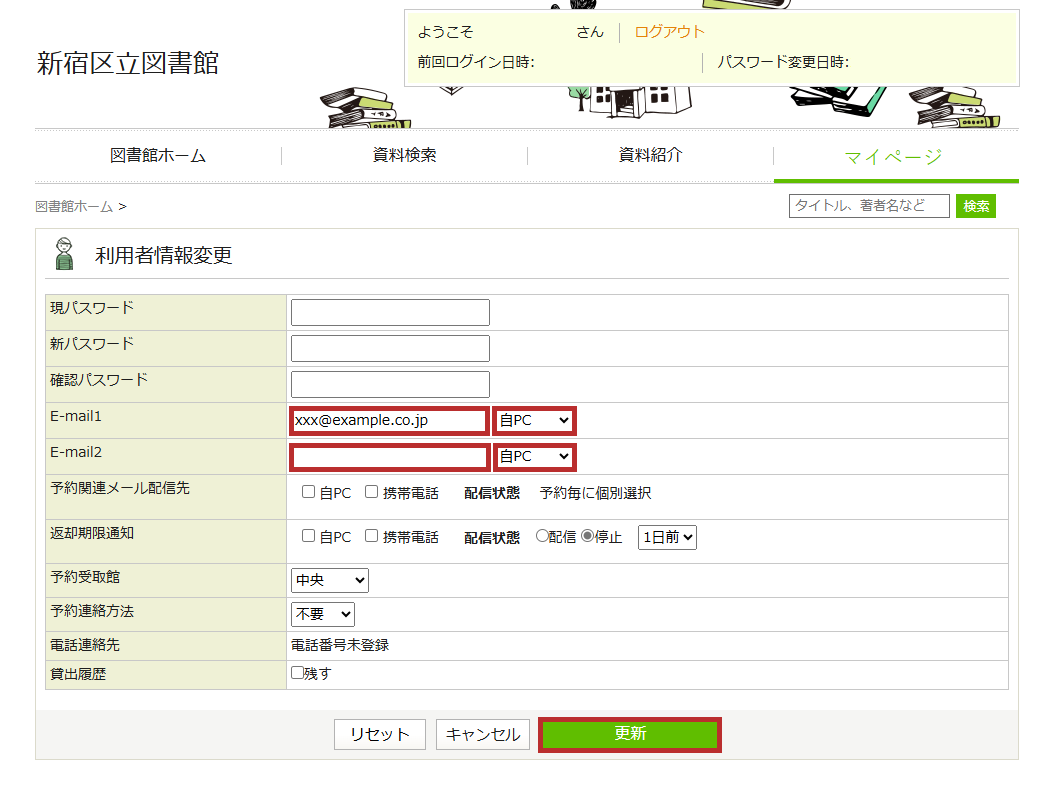Screen dimensions: 1052x796
Task: Click the 前回ログイン日時 label
Action: pos(476,62)
